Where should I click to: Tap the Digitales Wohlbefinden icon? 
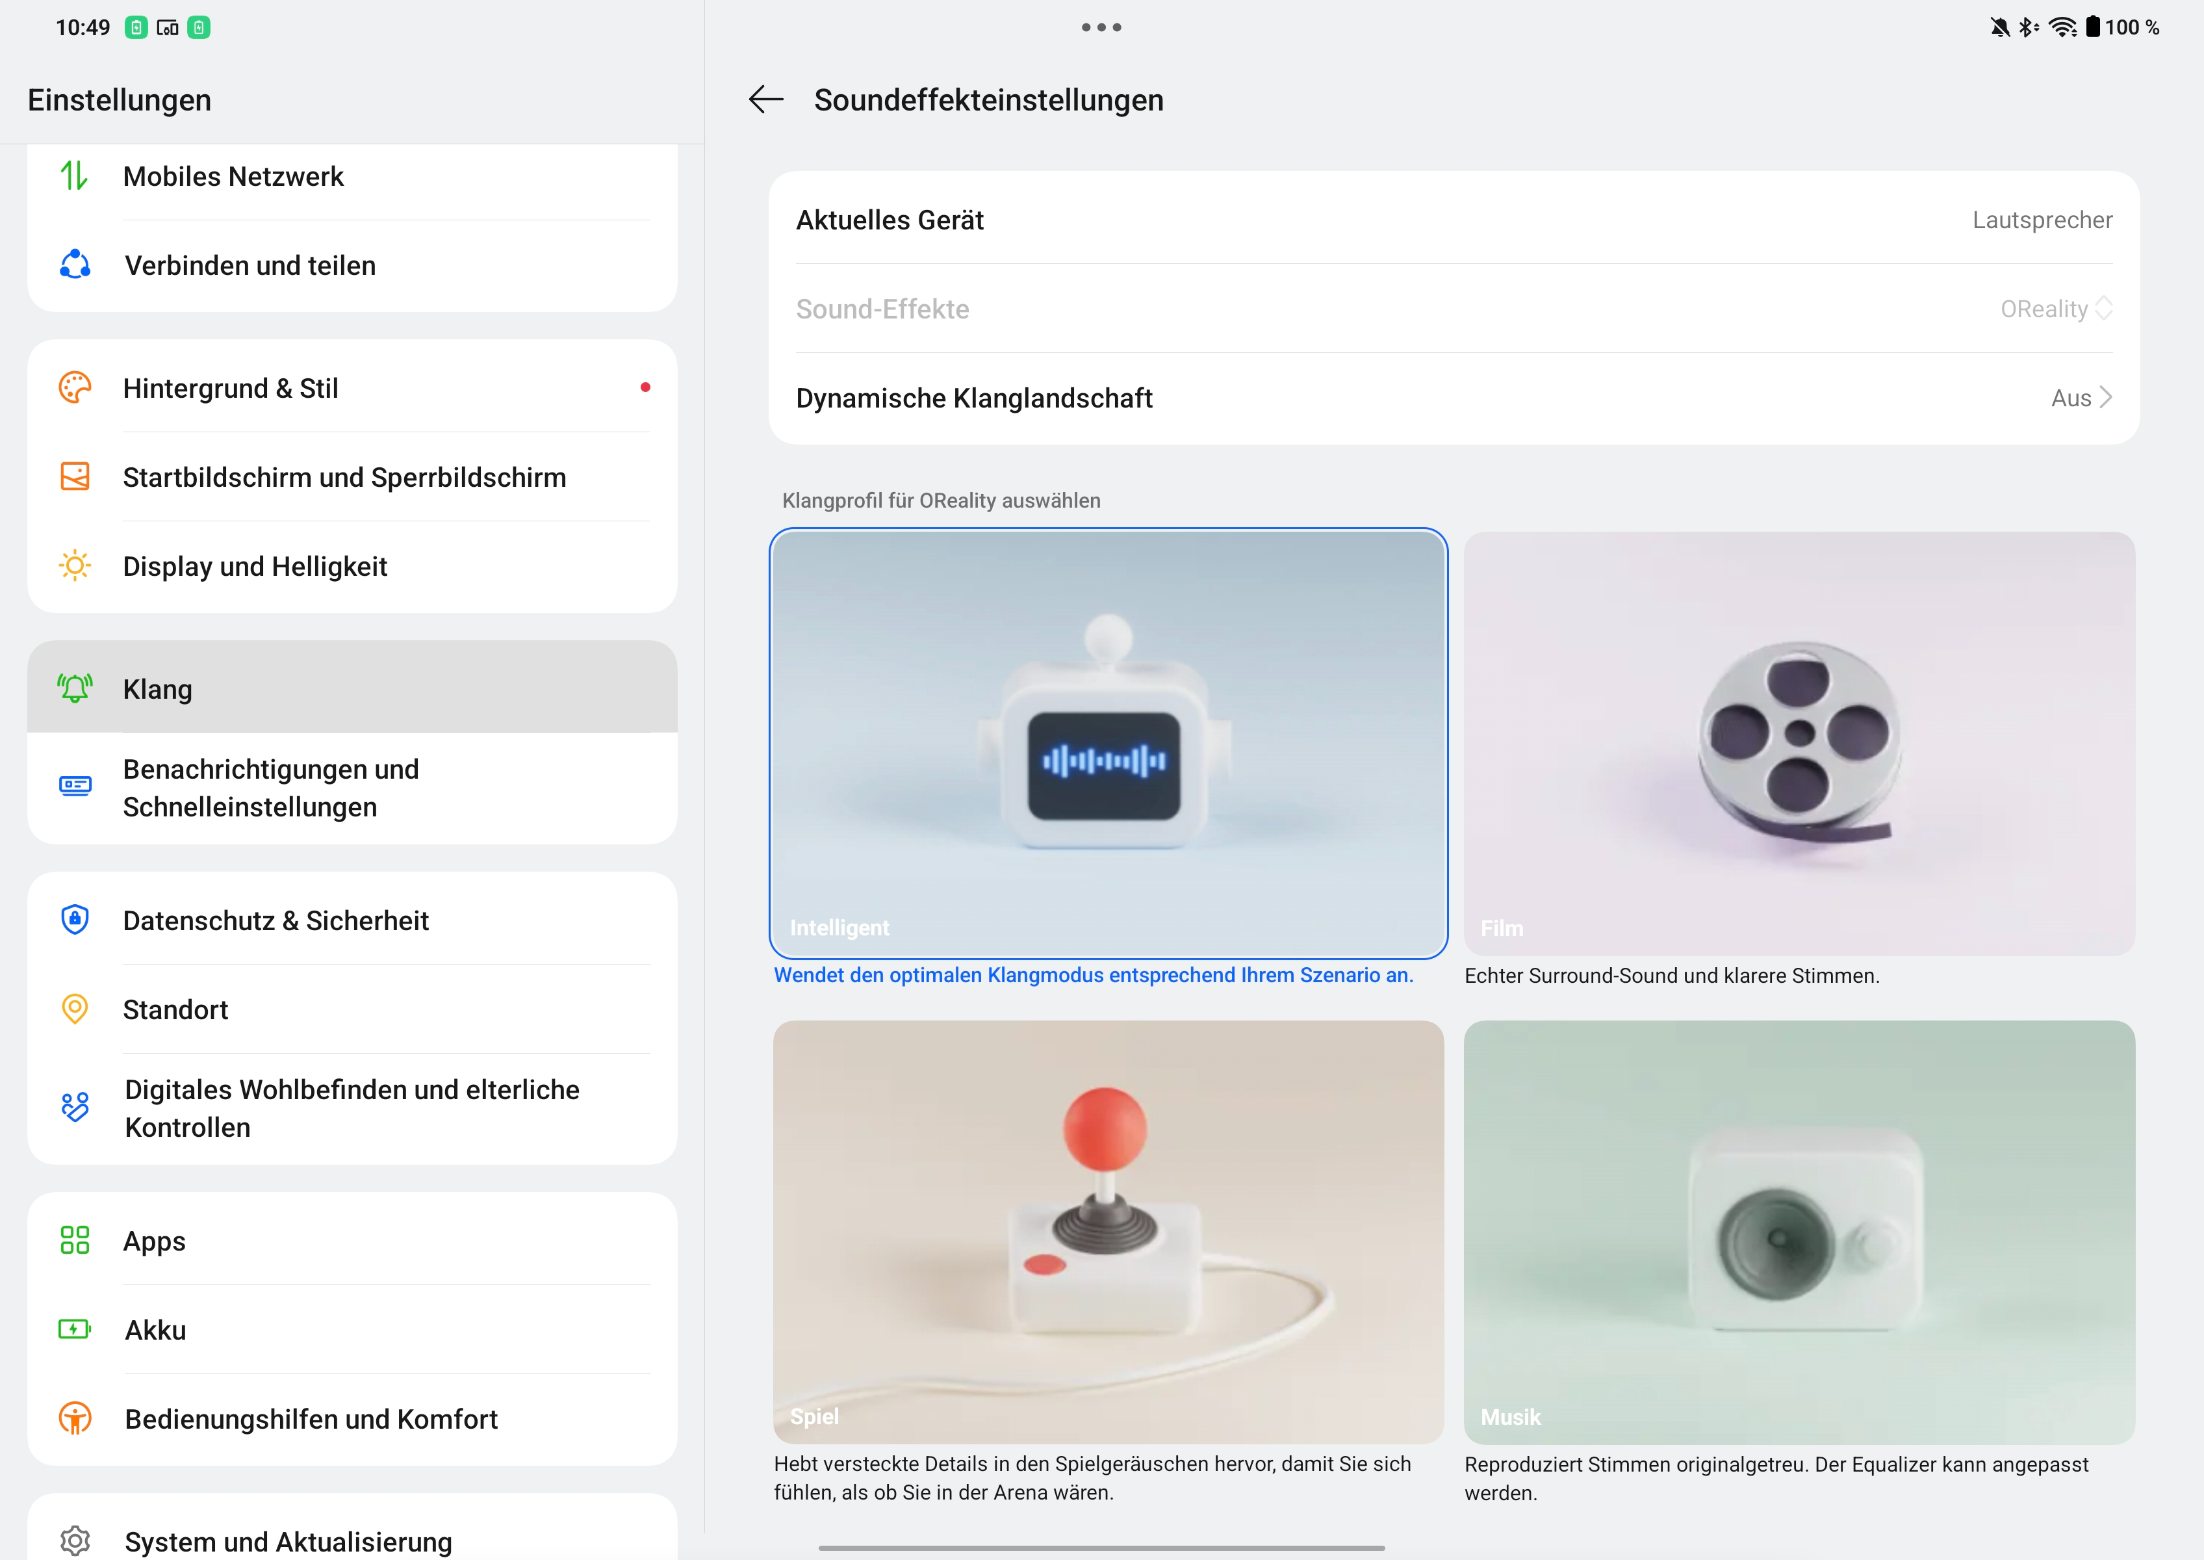click(x=75, y=1107)
